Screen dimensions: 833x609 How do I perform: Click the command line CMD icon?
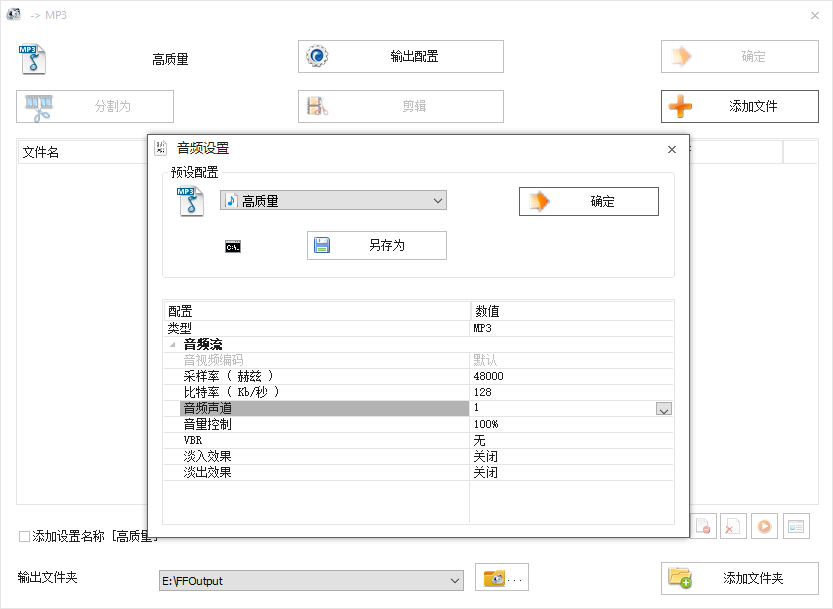(232, 246)
